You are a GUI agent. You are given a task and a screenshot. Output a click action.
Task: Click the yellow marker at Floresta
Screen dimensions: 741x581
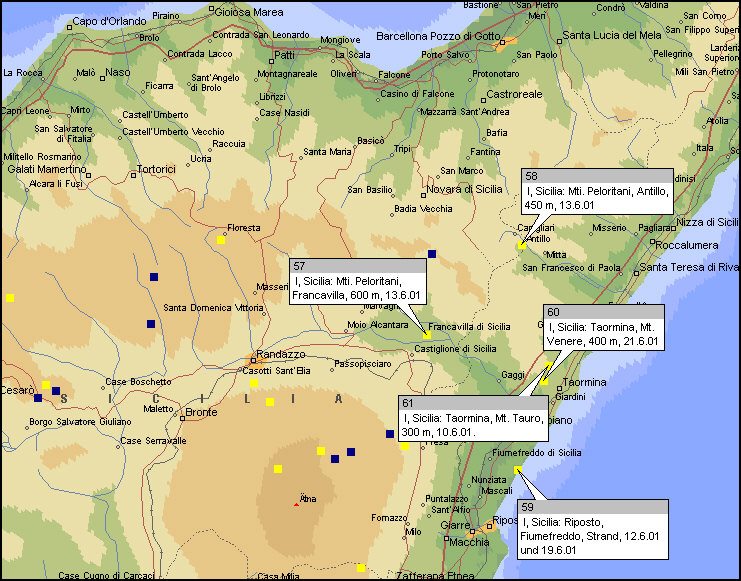click(221, 239)
